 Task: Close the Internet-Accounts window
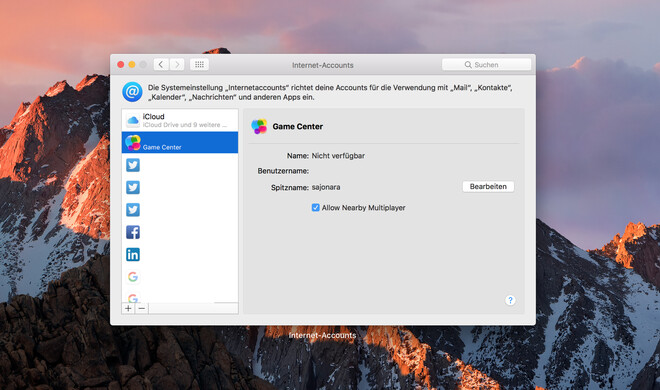[x=121, y=64]
